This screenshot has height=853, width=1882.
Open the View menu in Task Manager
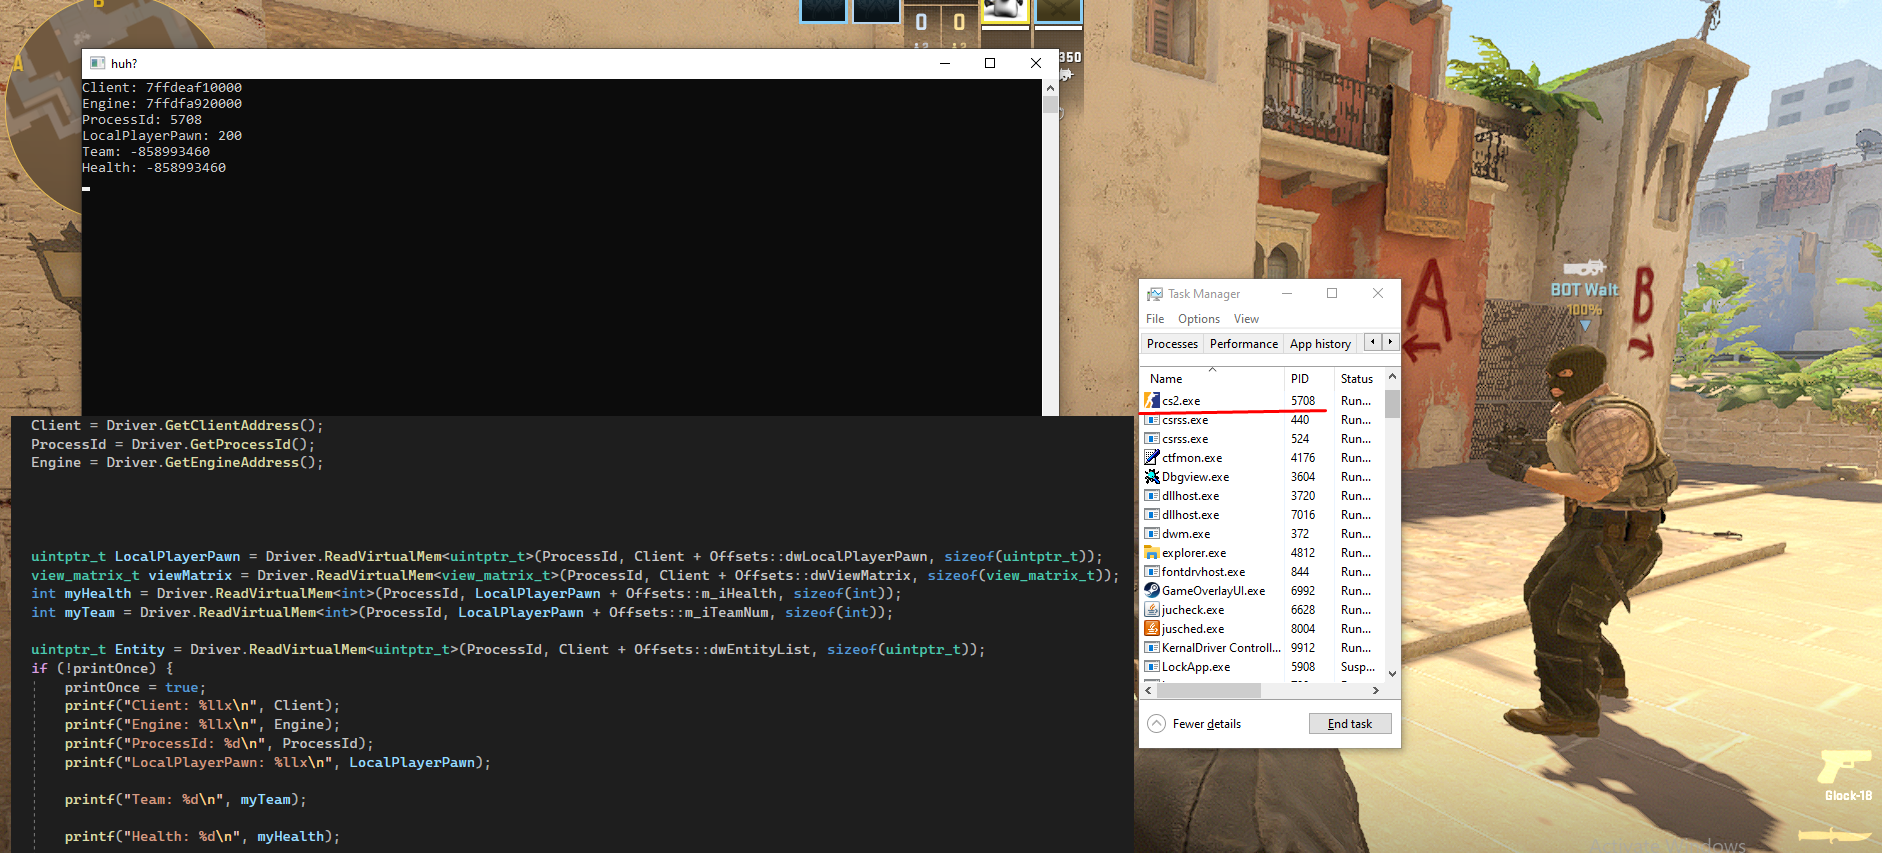(1246, 319)
